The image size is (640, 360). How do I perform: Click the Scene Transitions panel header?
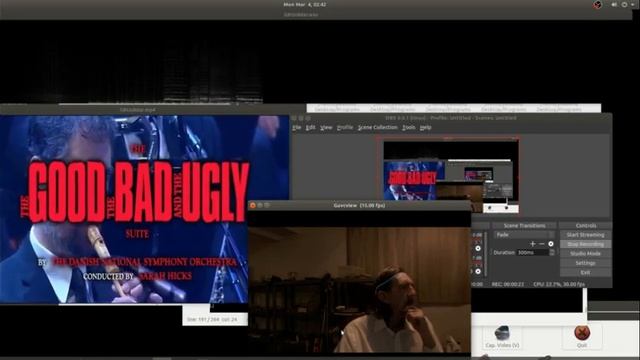point(524,226)
